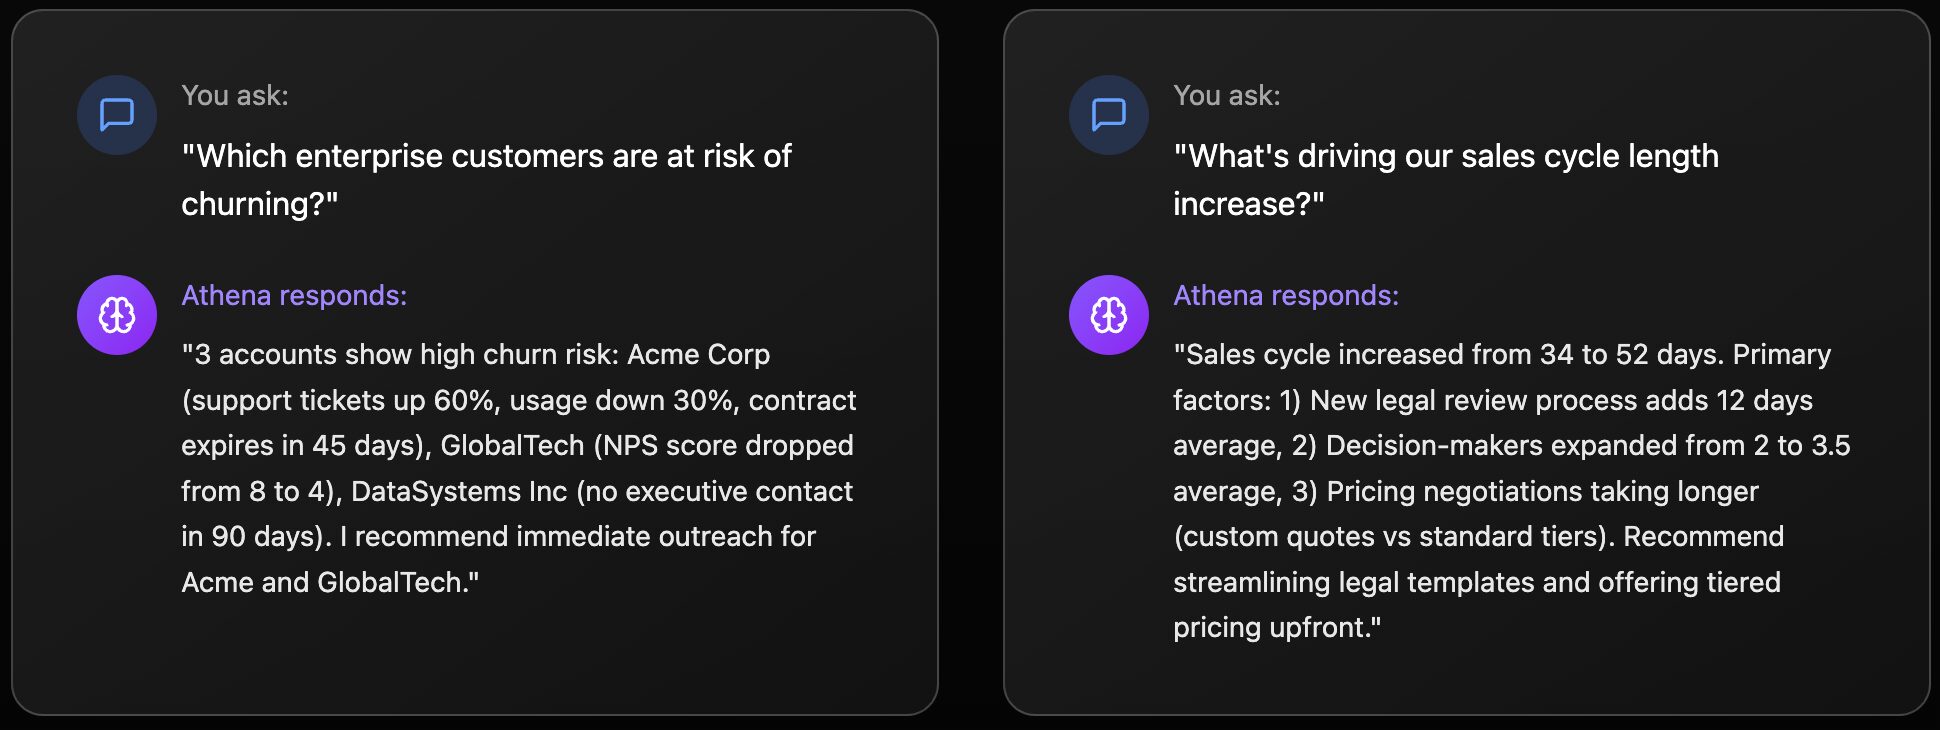Click the chat bubble icon beside the sales cycle question
This screenshot has height=730, width=1940.
1108,115
